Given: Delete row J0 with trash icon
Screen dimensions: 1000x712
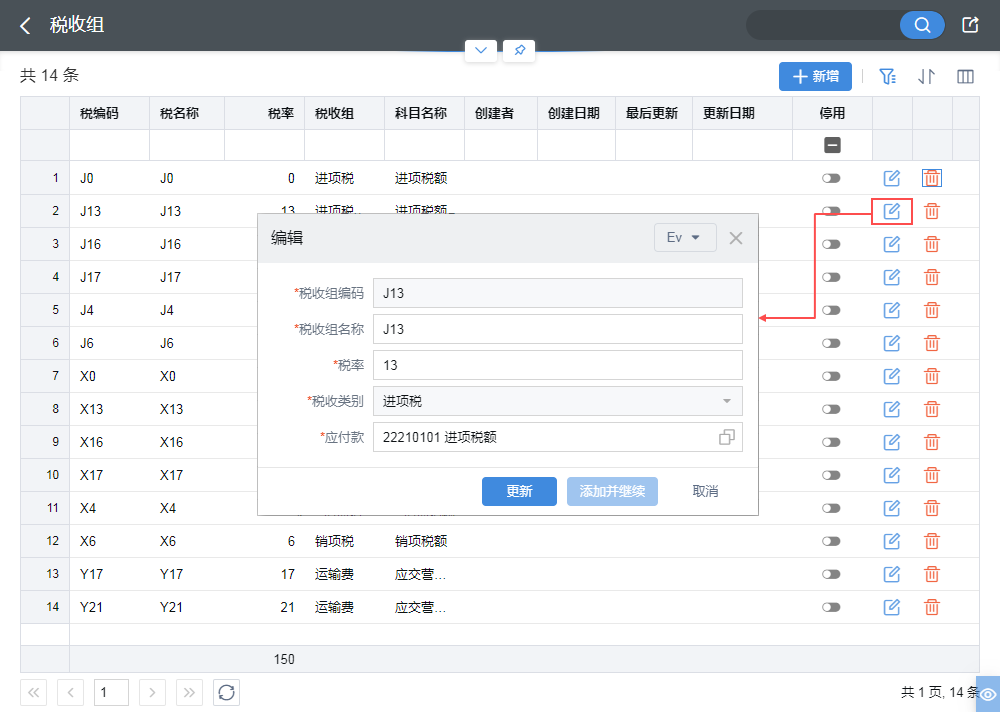Looking at the screenshot, I should [x=932, y=178].
